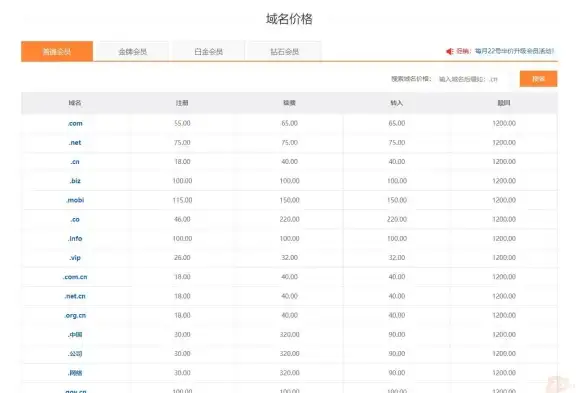Open the .公司 domain link

[x=75, y=354]
